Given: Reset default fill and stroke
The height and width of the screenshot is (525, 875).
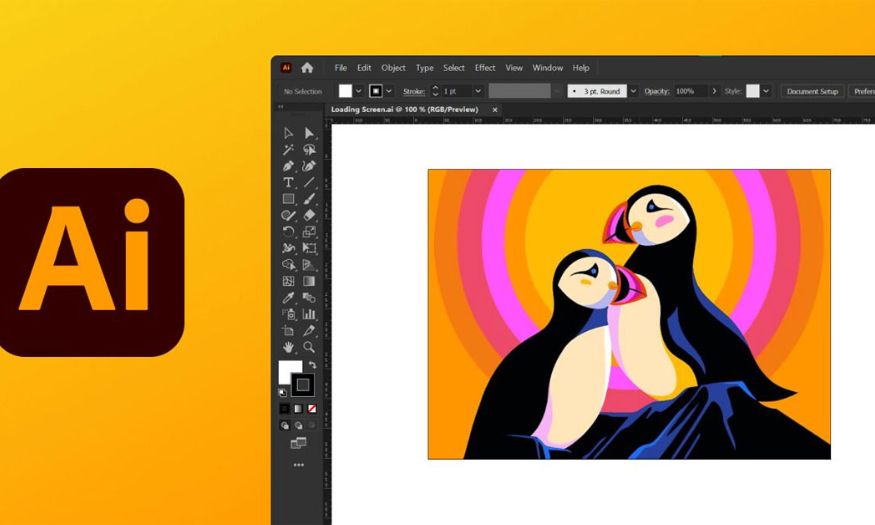Looking at the screenshot, I should click(x=282, y=392).
